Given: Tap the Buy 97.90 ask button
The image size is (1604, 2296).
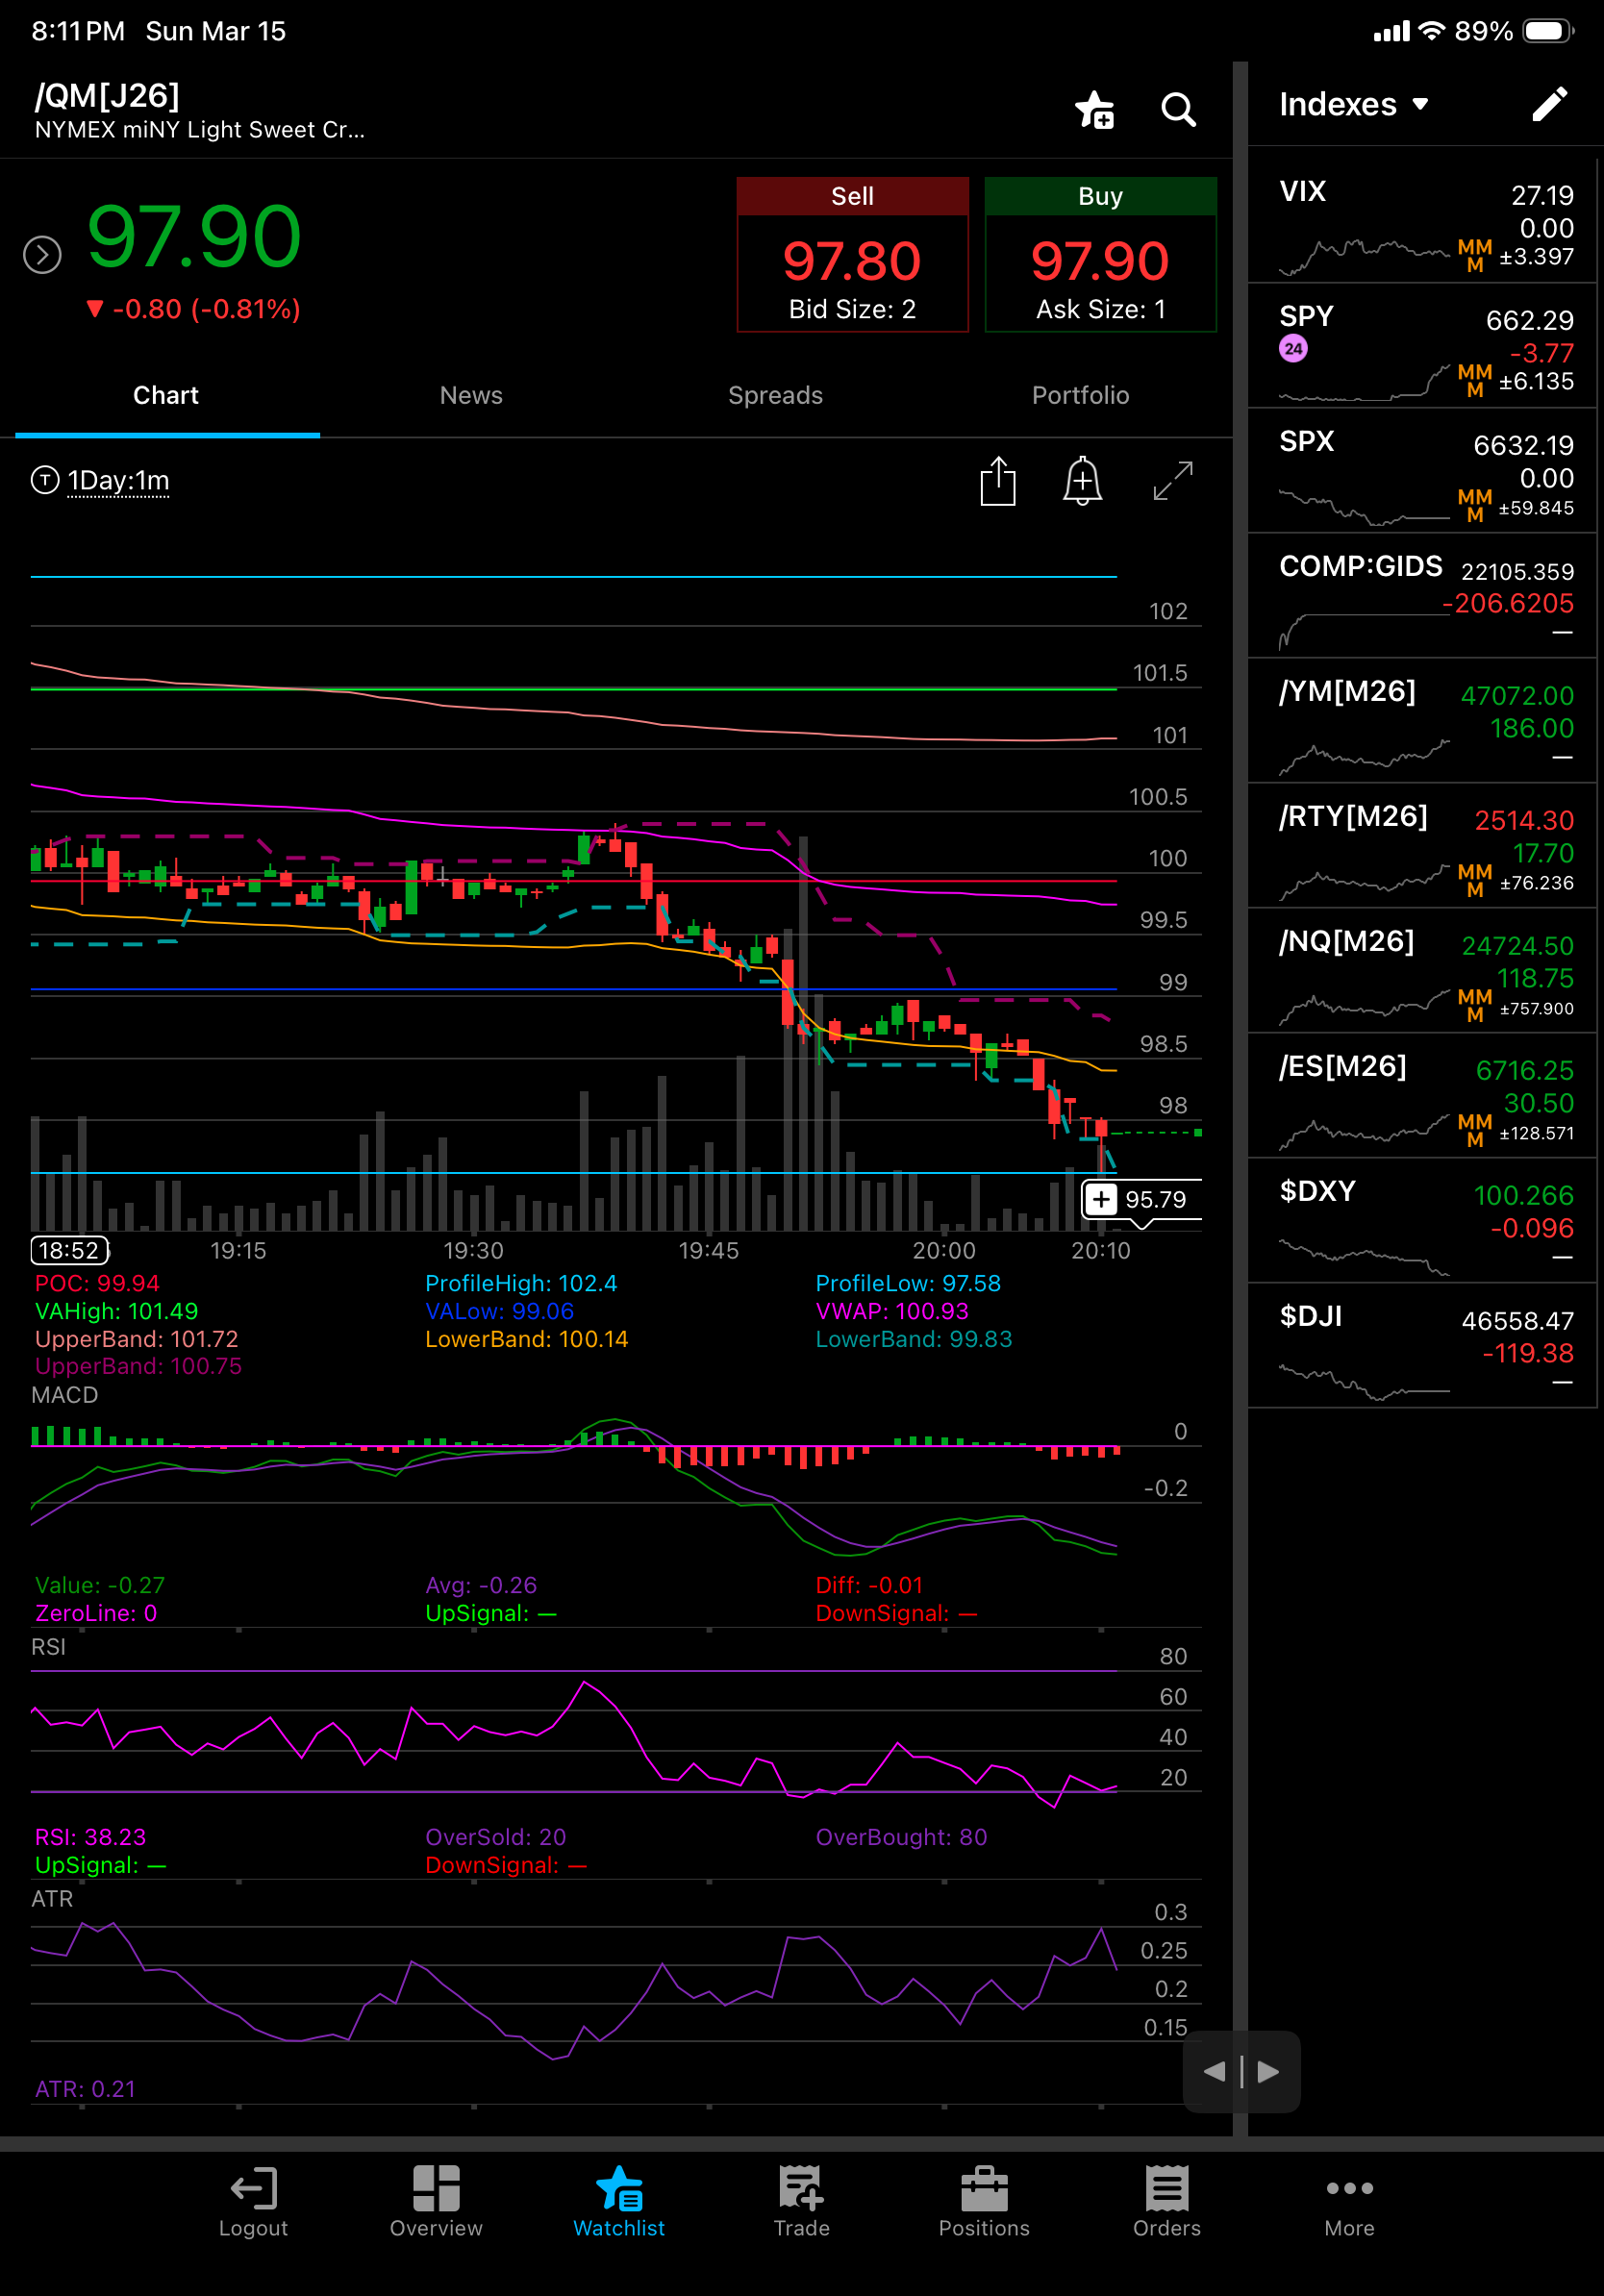Looking at the screenshot, I should pyautogui.click(x=1100, y=255).
